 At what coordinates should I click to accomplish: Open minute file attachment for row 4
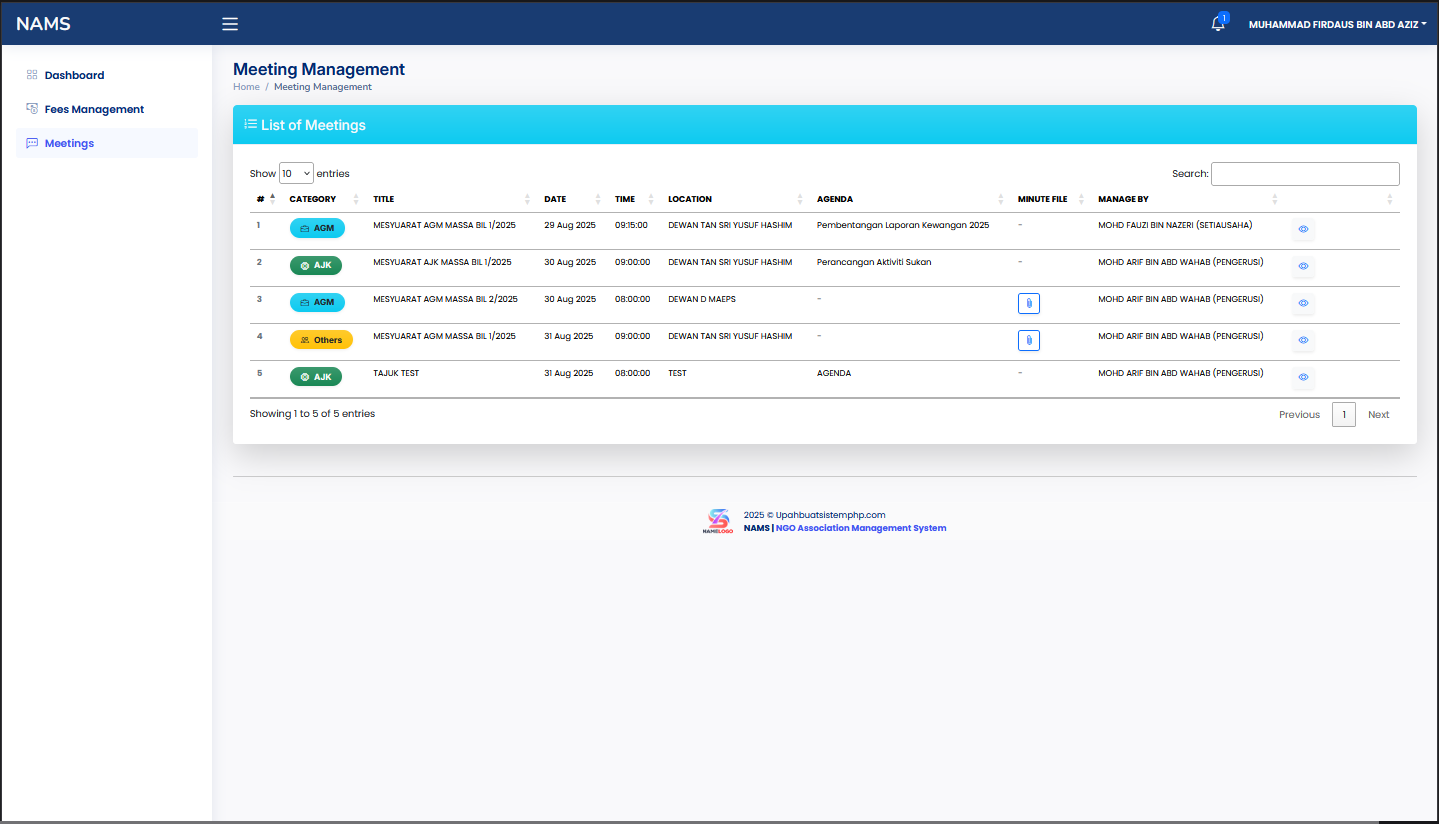[x=1028, y=340]
